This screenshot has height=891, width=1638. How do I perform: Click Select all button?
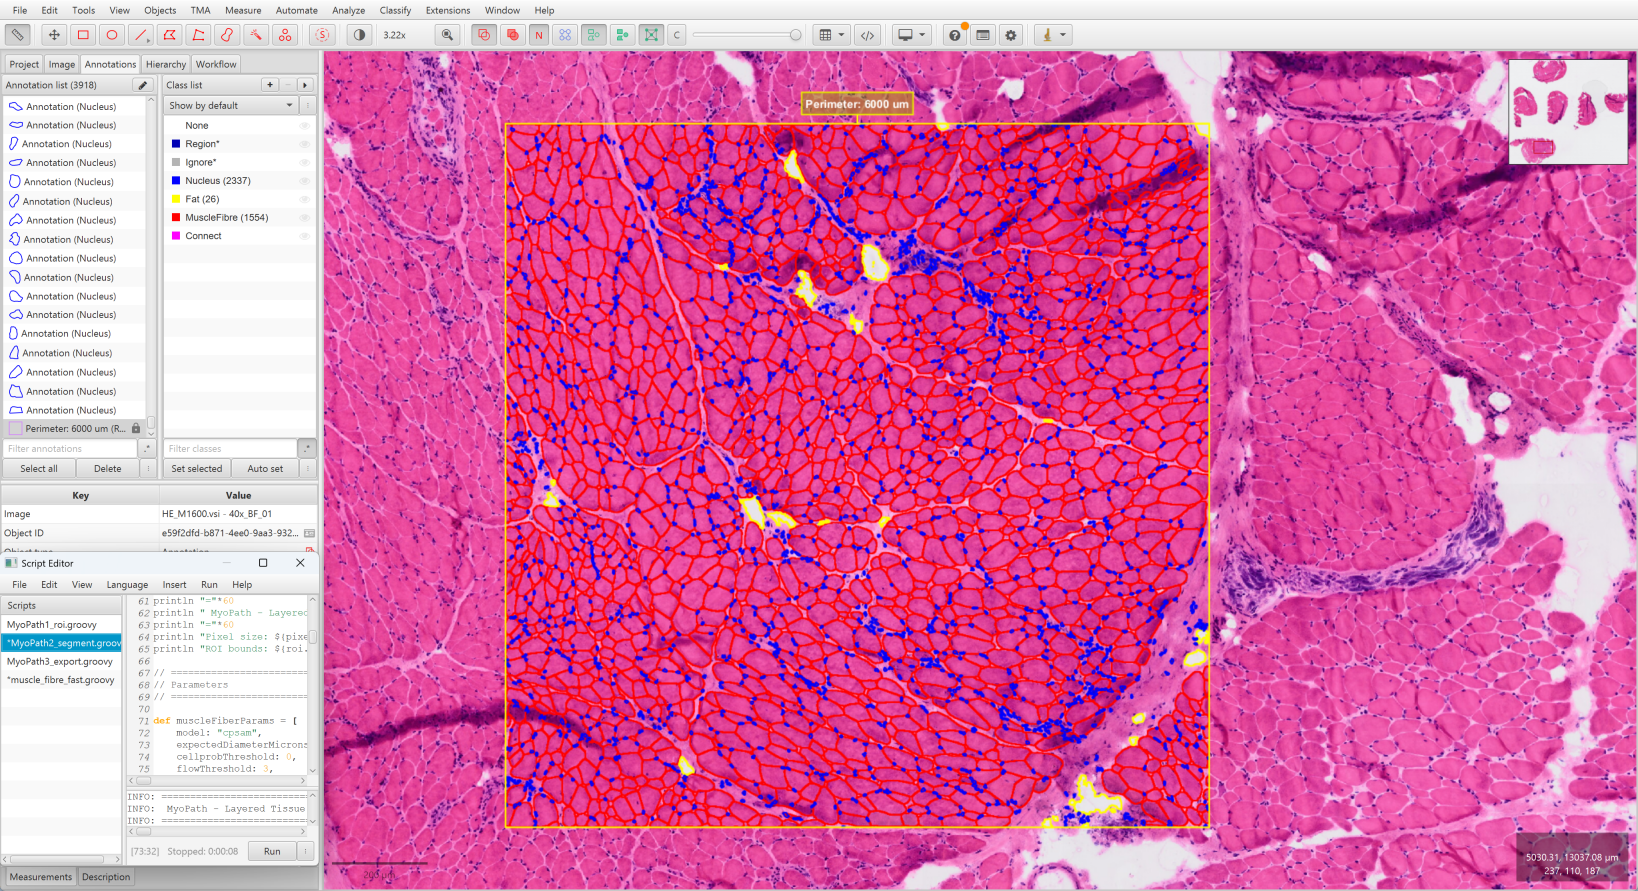coord(39,468)
